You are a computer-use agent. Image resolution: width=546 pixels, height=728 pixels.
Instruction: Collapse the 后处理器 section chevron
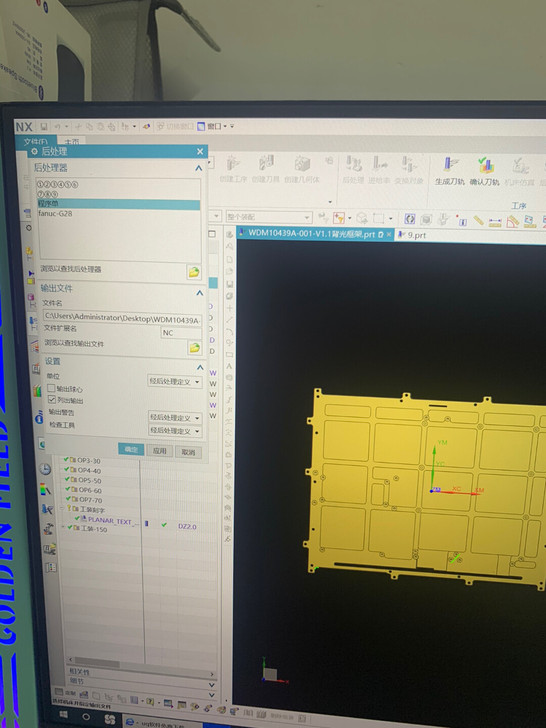click(199, 168)
